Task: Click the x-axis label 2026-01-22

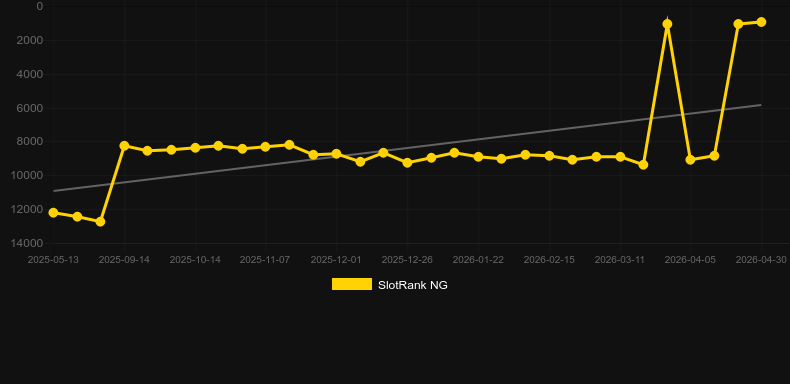Action: click(x=478, y=260)
